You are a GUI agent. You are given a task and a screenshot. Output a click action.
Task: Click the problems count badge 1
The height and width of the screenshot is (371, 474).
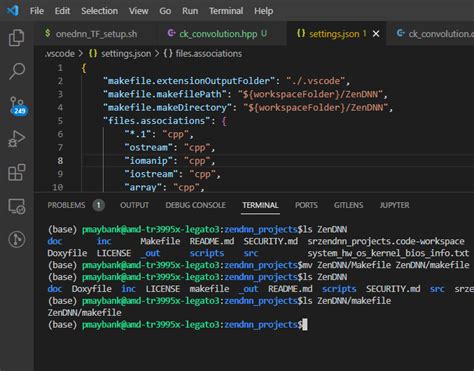(99, 205)
